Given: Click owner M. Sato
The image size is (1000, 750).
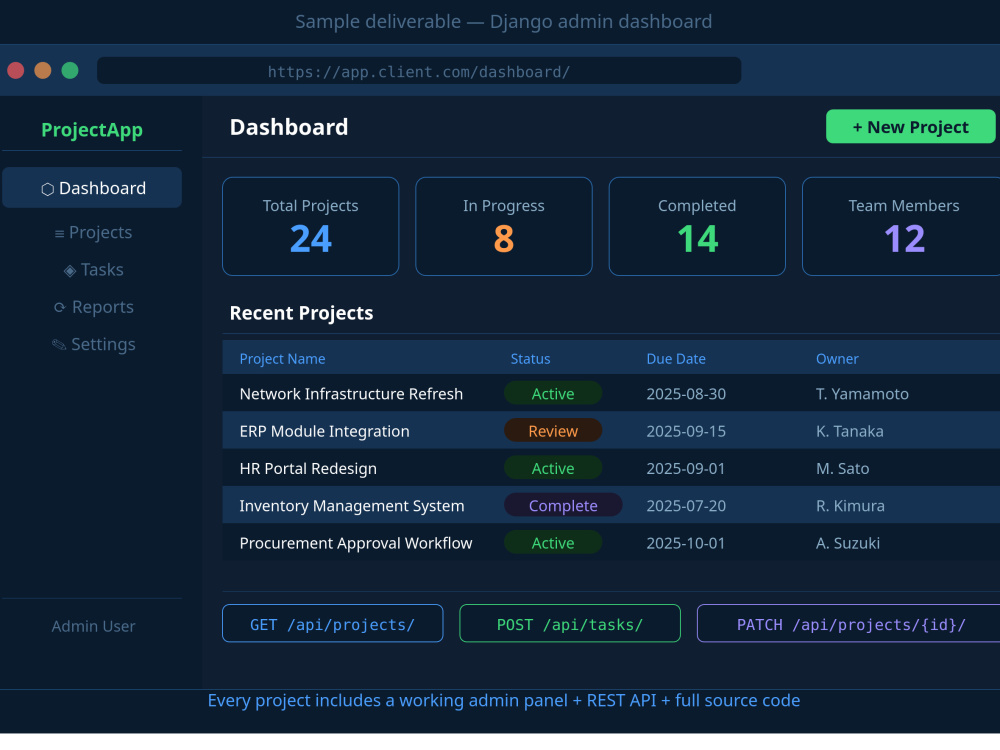Looking at the screenshot, I should (842, 469).
